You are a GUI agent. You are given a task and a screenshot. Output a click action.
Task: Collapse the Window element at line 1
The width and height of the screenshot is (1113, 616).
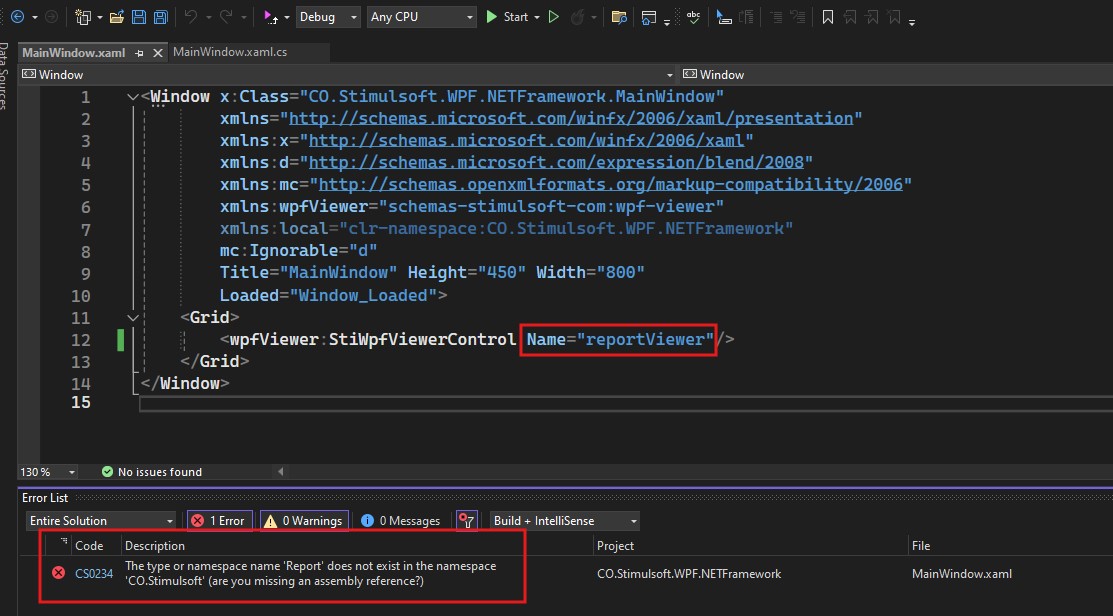[x=133, y=97]
